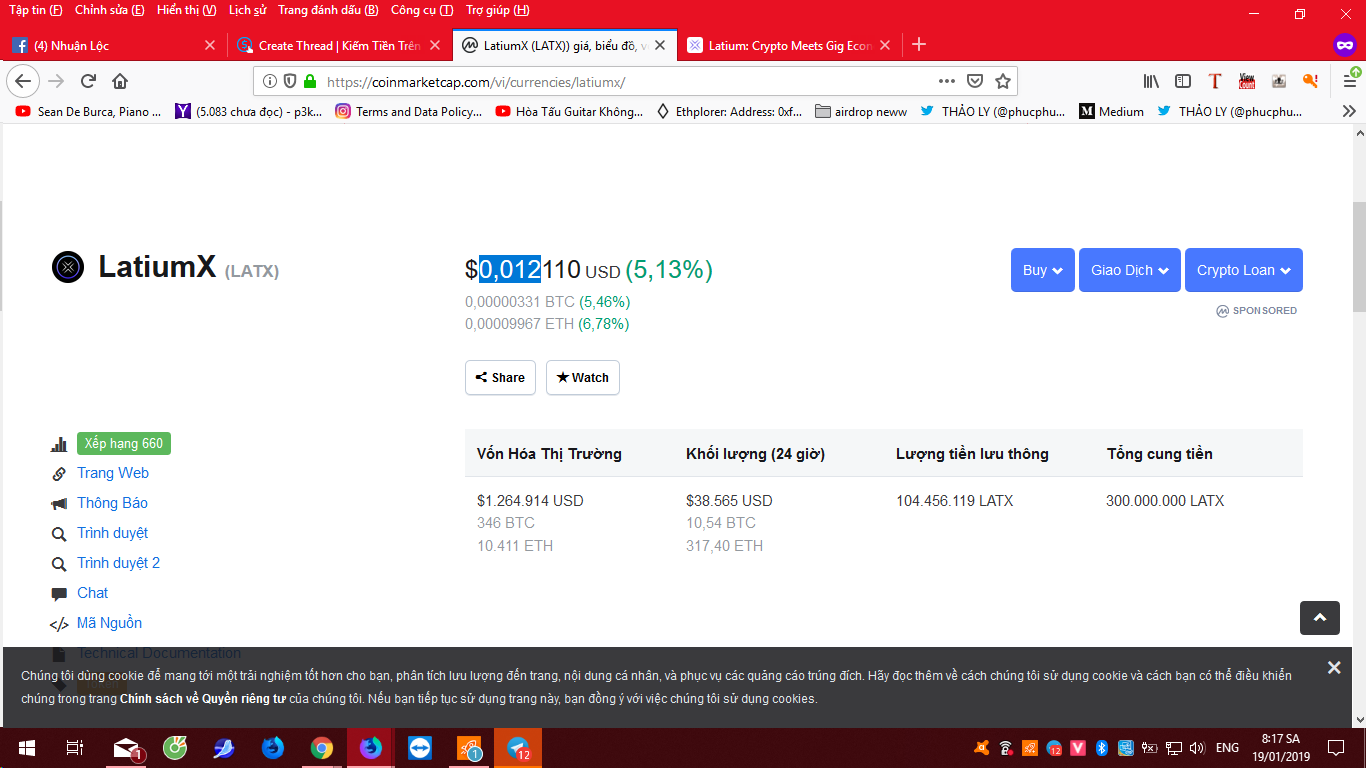
Task: Open the Chính sách về Quyền riêng tư link
Action: [203, 699]
